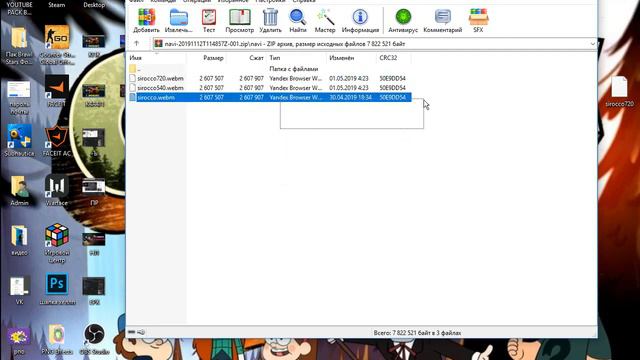Open the FACEIT desktop shortcut
Screen dimensions: 640x360
point(56,92)
